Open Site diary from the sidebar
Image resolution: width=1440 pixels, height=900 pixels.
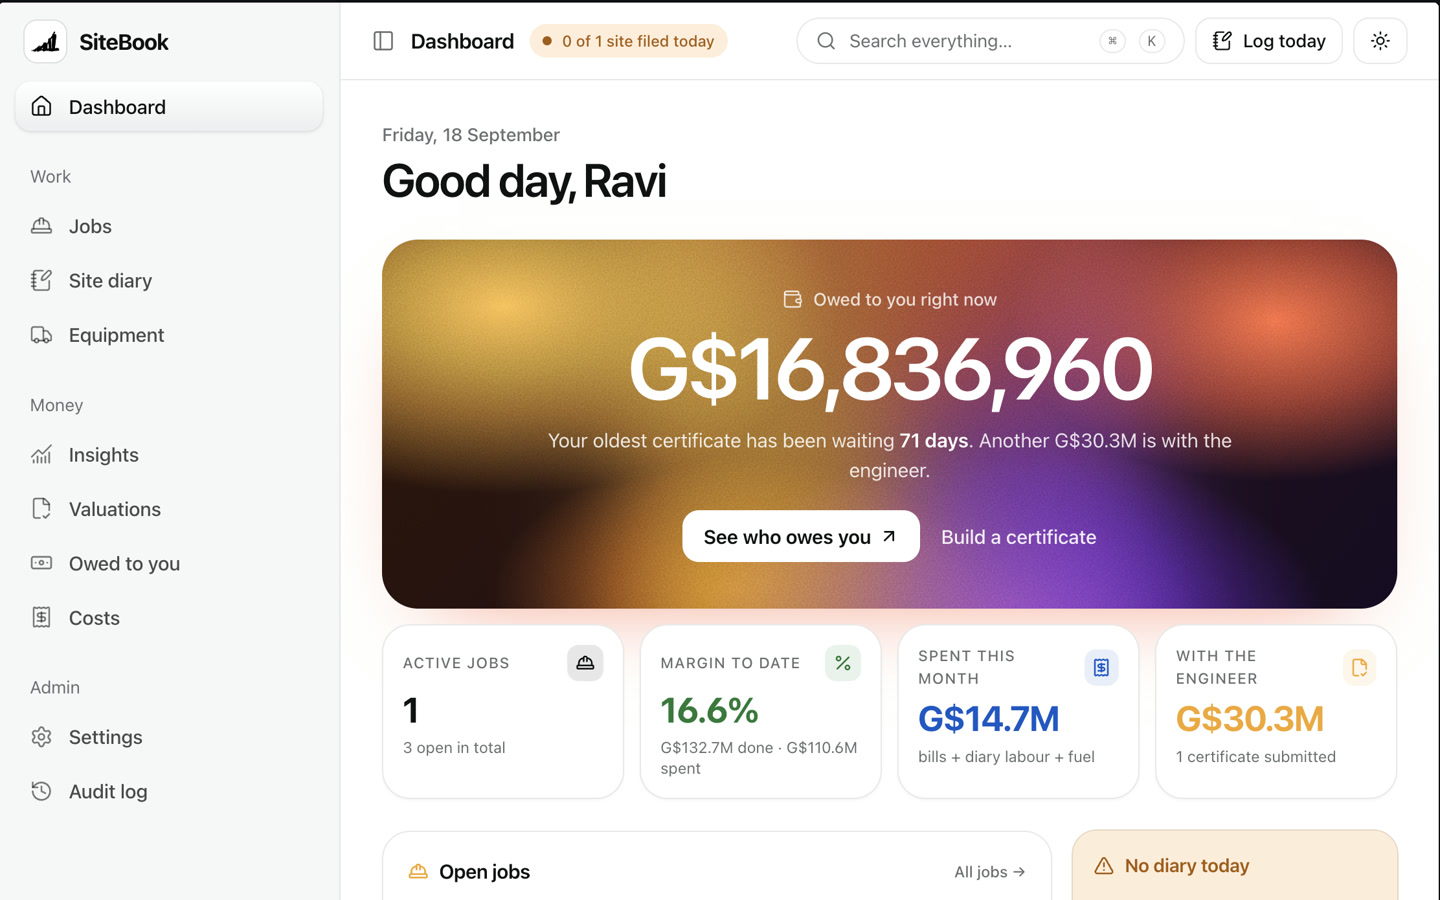169,281
